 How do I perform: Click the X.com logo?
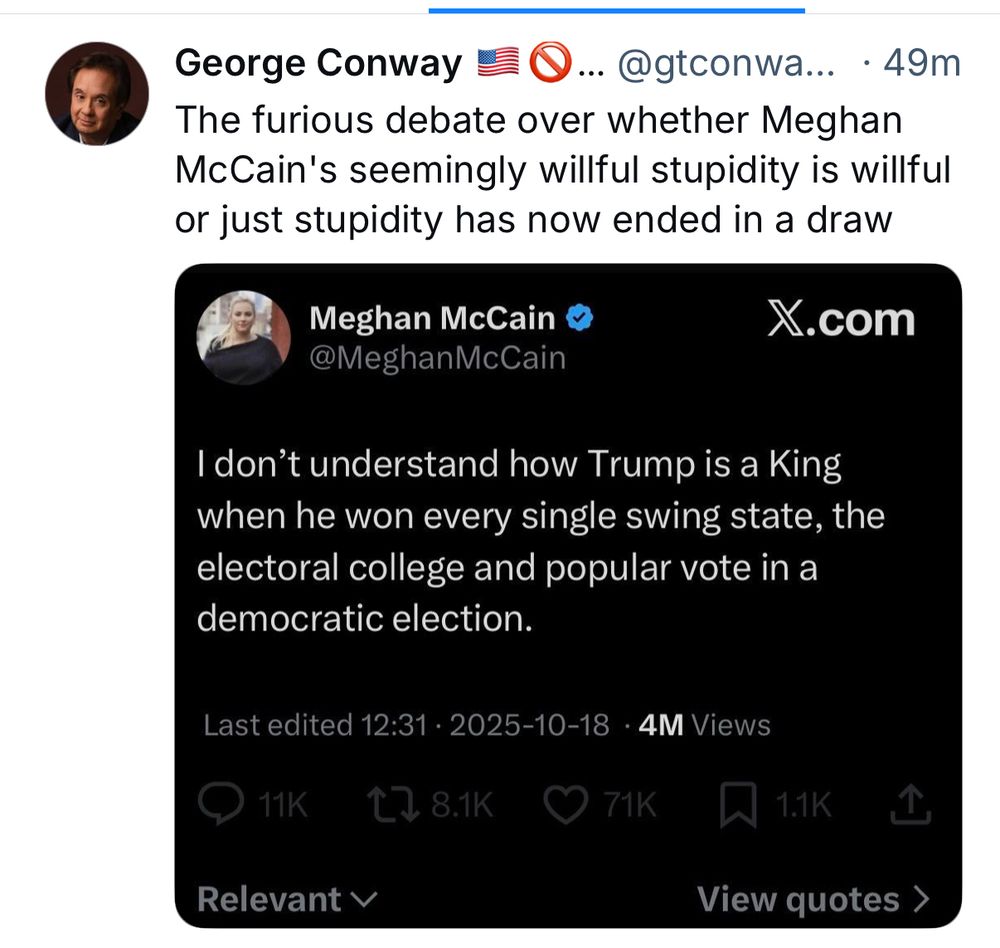(x=840, y=319)
